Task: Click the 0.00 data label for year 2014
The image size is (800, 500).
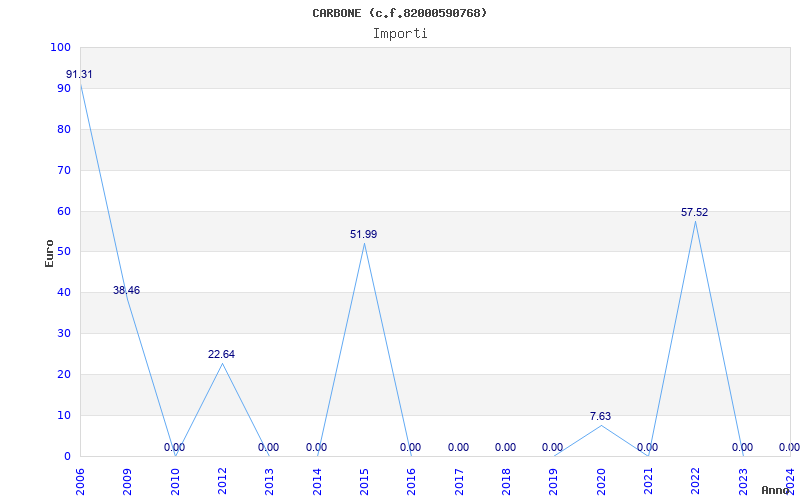Action: click(x=316, y=447)
